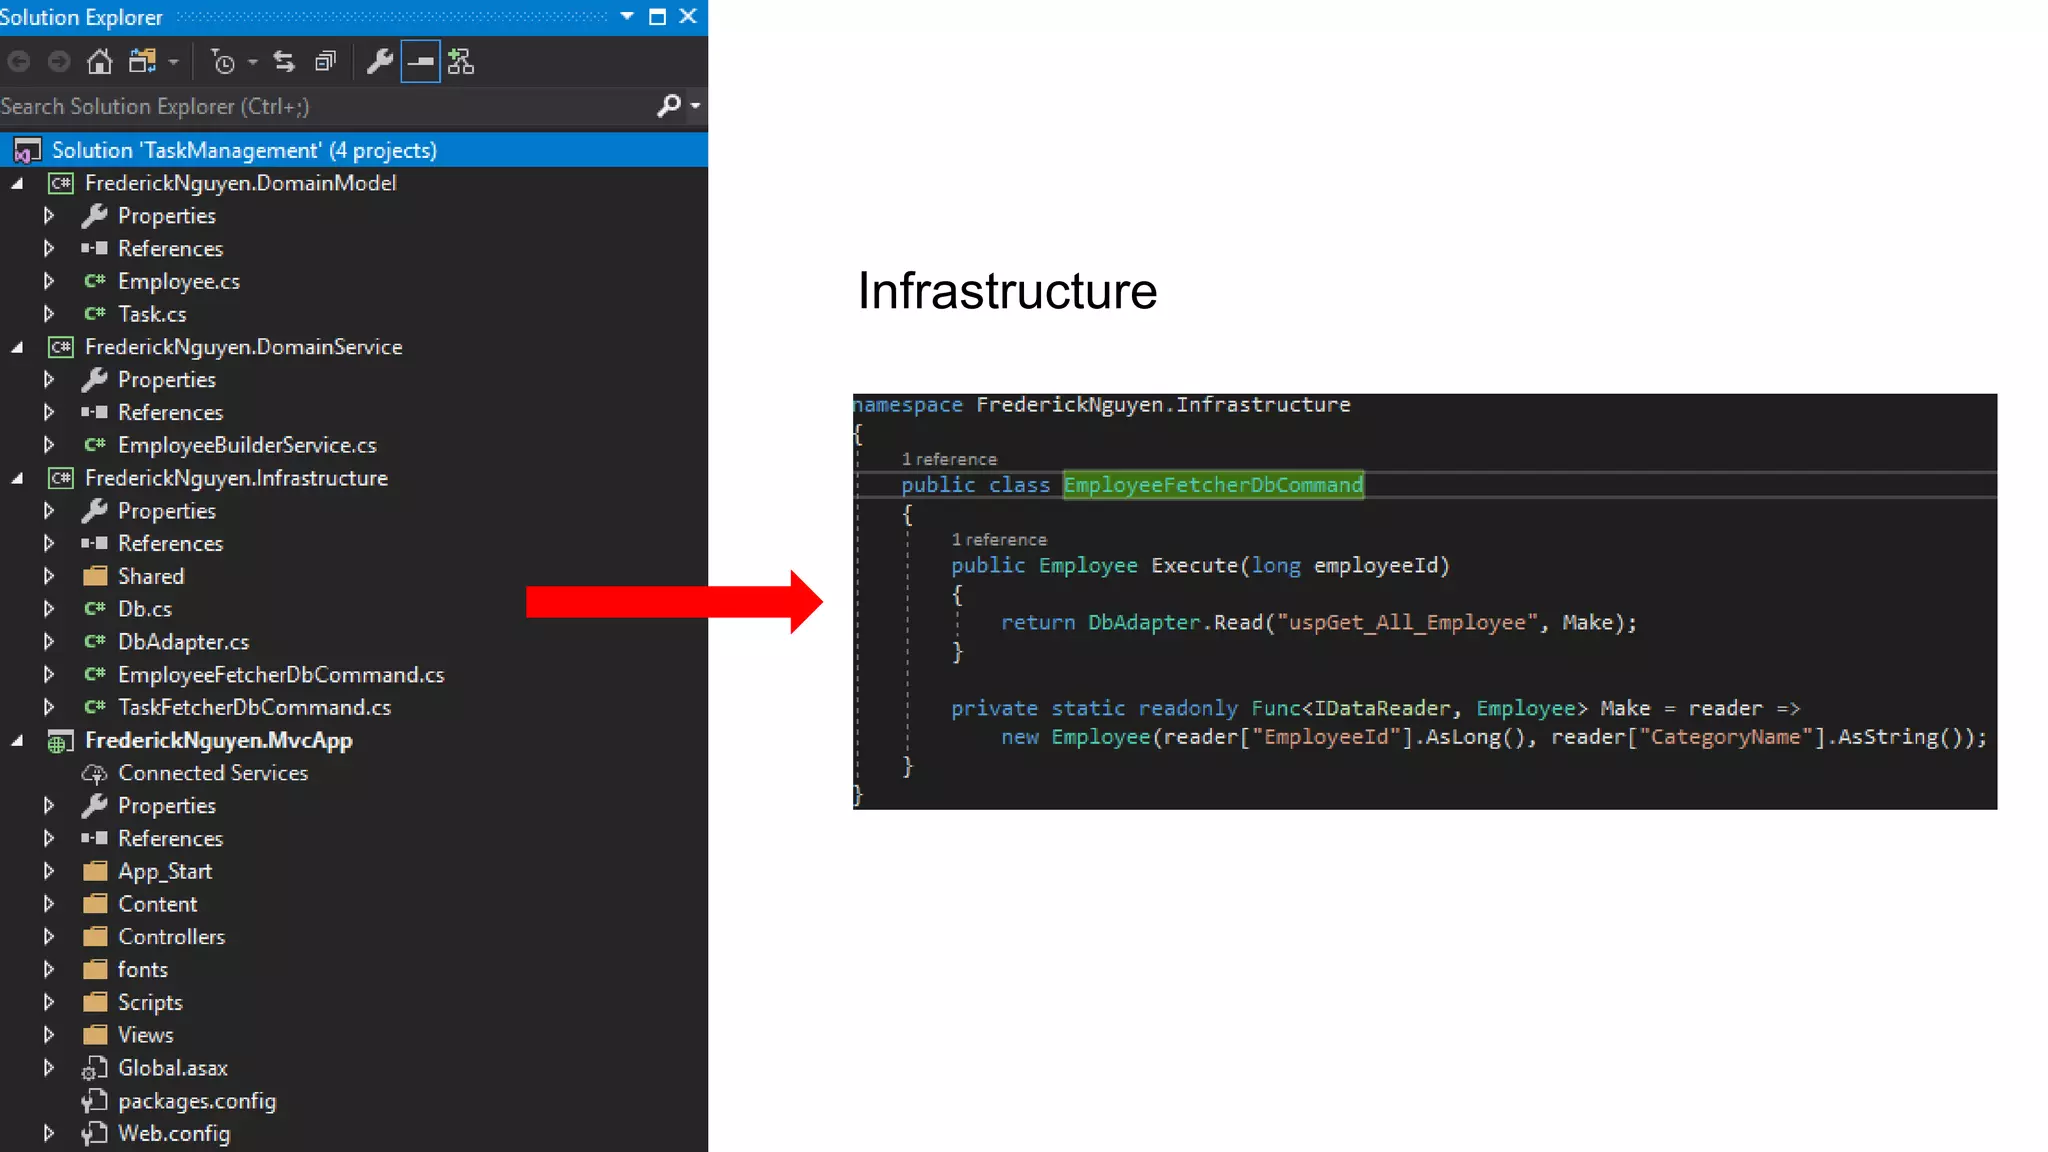Select Properties under Infrastructure project
The height and width of the screenshot is (1152, 2048).
pos(167,511)
